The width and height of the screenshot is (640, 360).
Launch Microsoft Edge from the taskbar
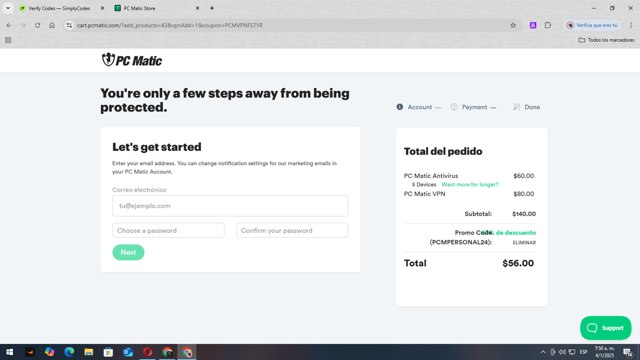tap(69, 352)
